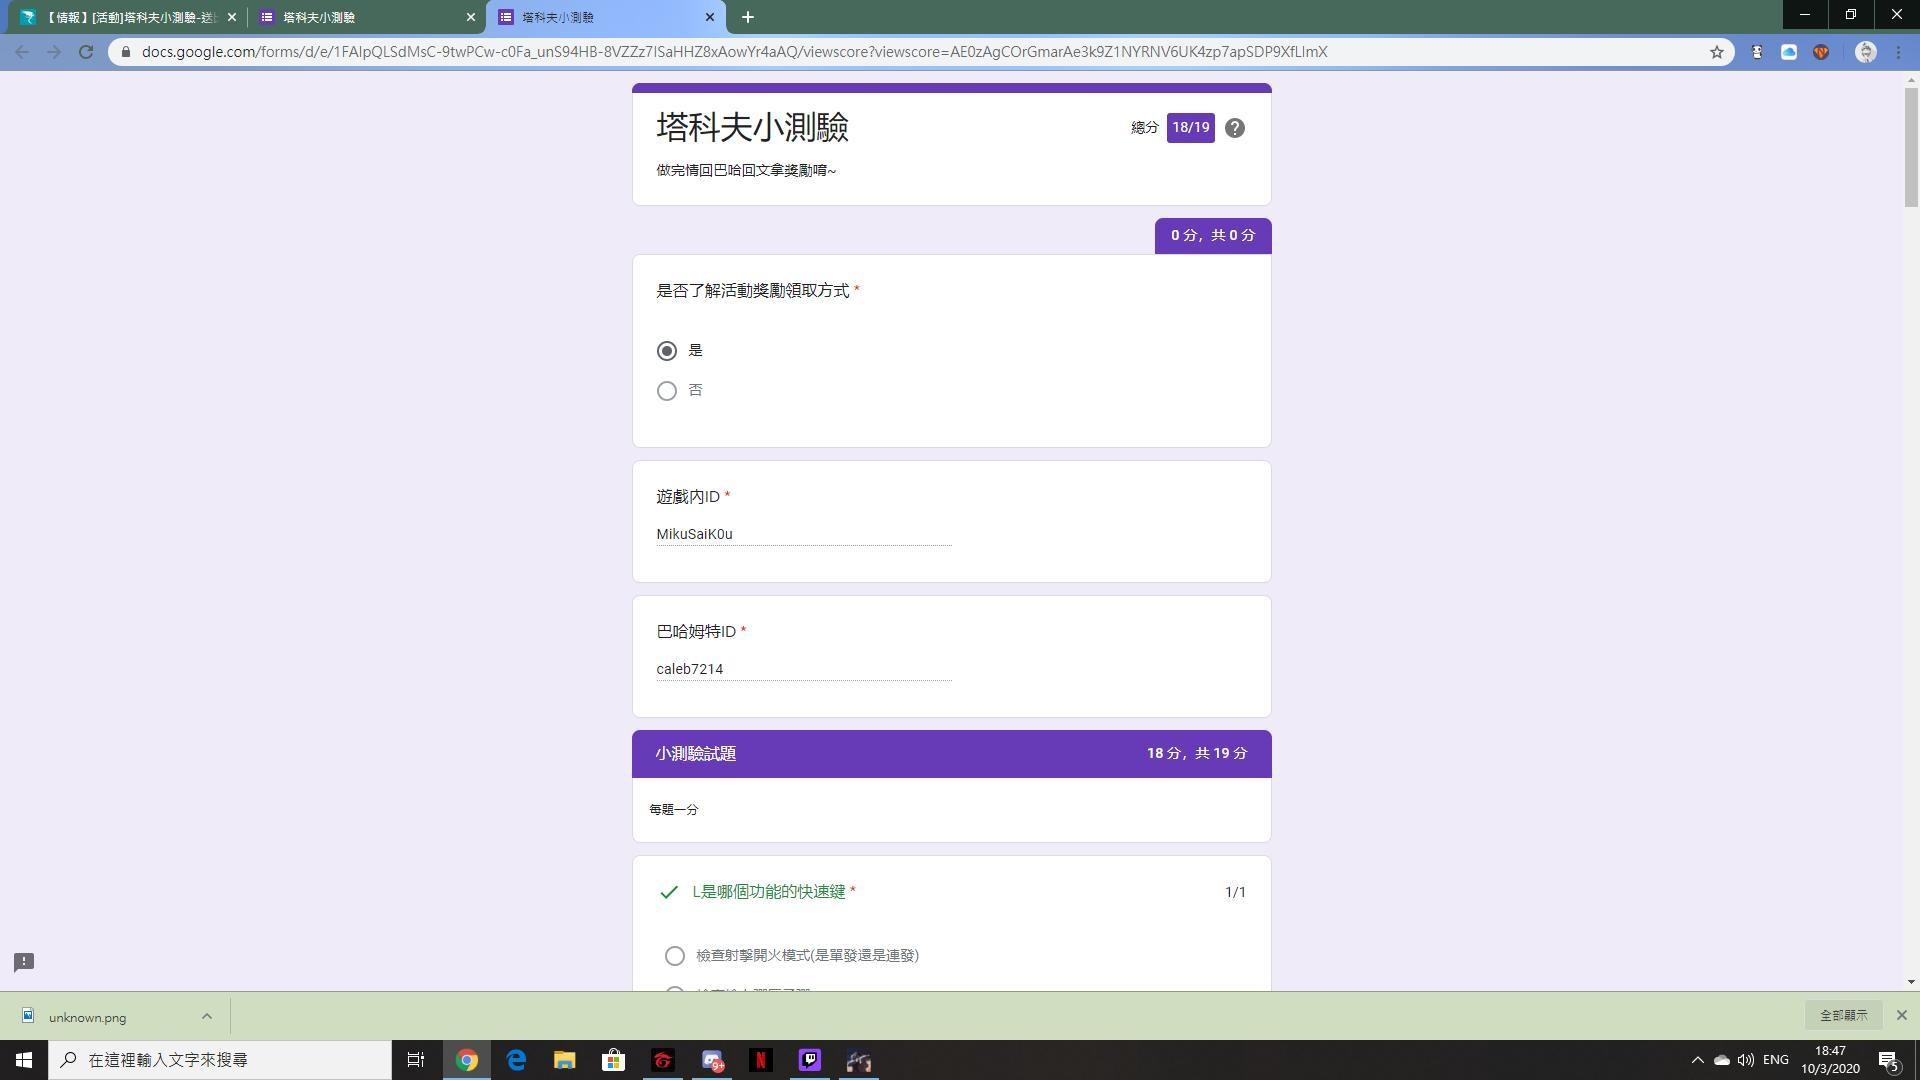
Task: Click the OneDrive cloud tray icon
Action: click(1721, 1060)
